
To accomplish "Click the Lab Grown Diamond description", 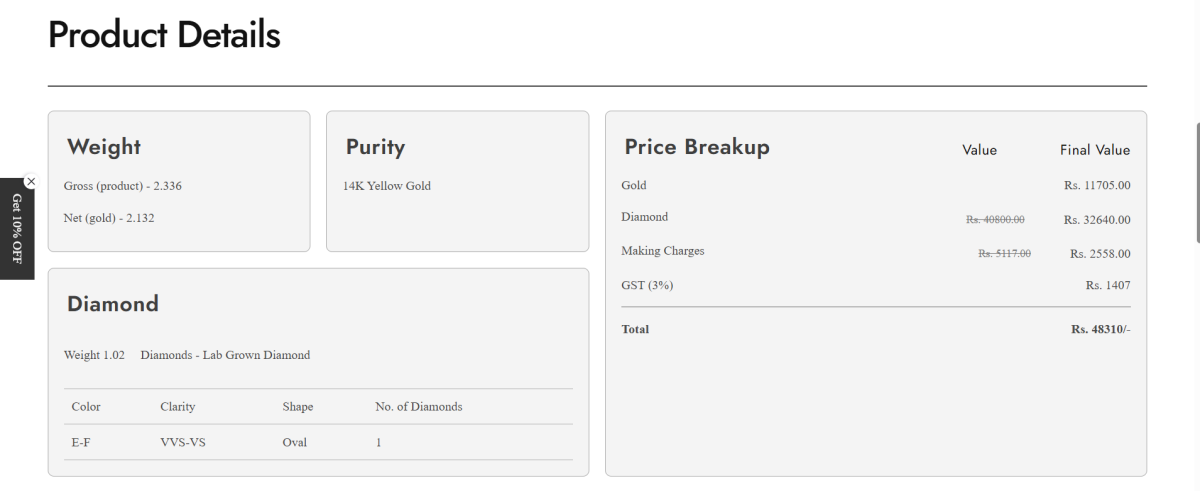I will point(225,355).
